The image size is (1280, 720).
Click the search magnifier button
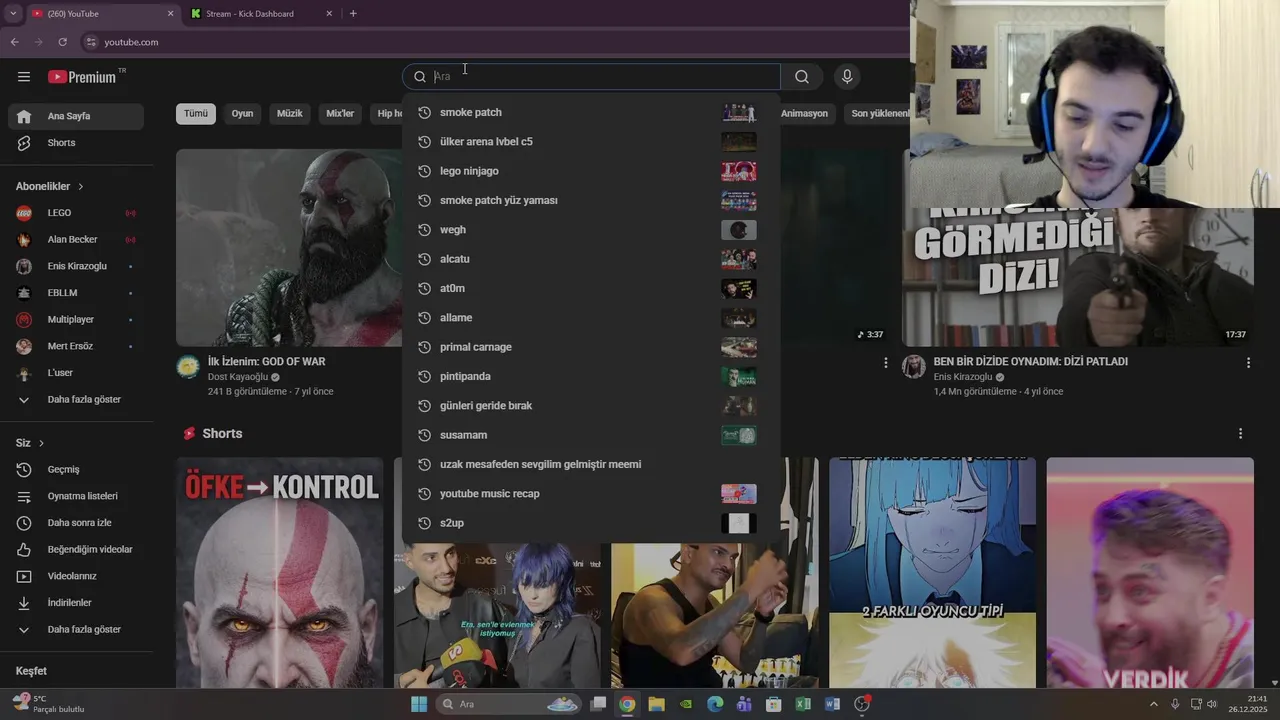point(802,77)
